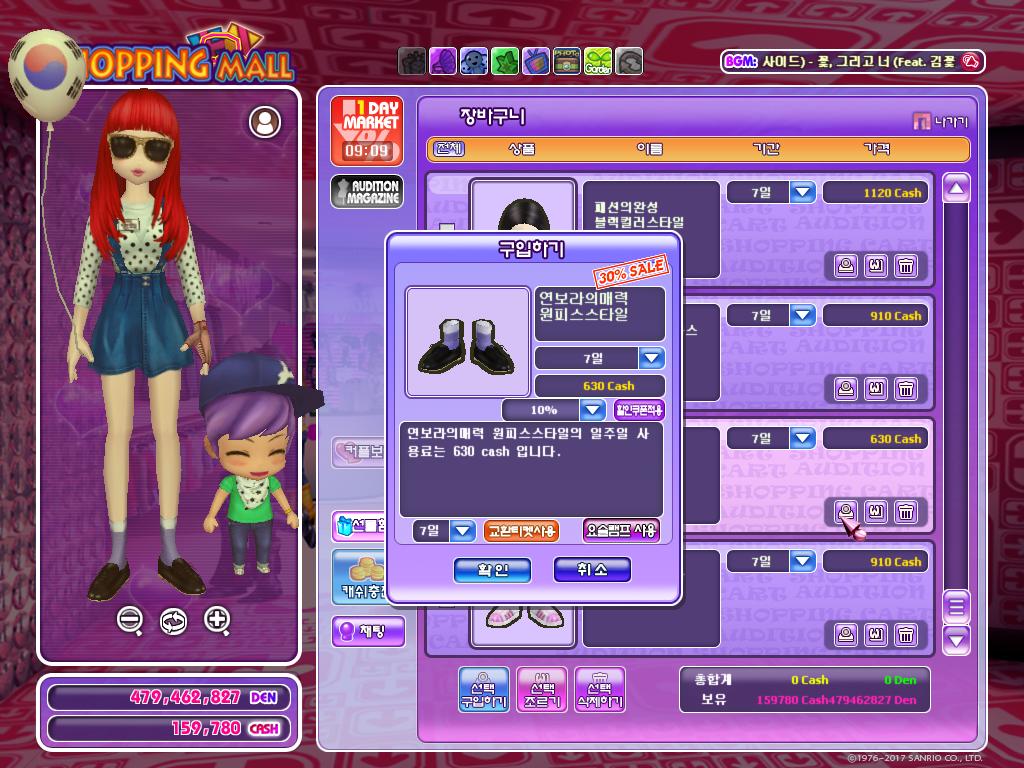
Task: Click the 159,780 CASH balance
Action: tap(168, 728)
